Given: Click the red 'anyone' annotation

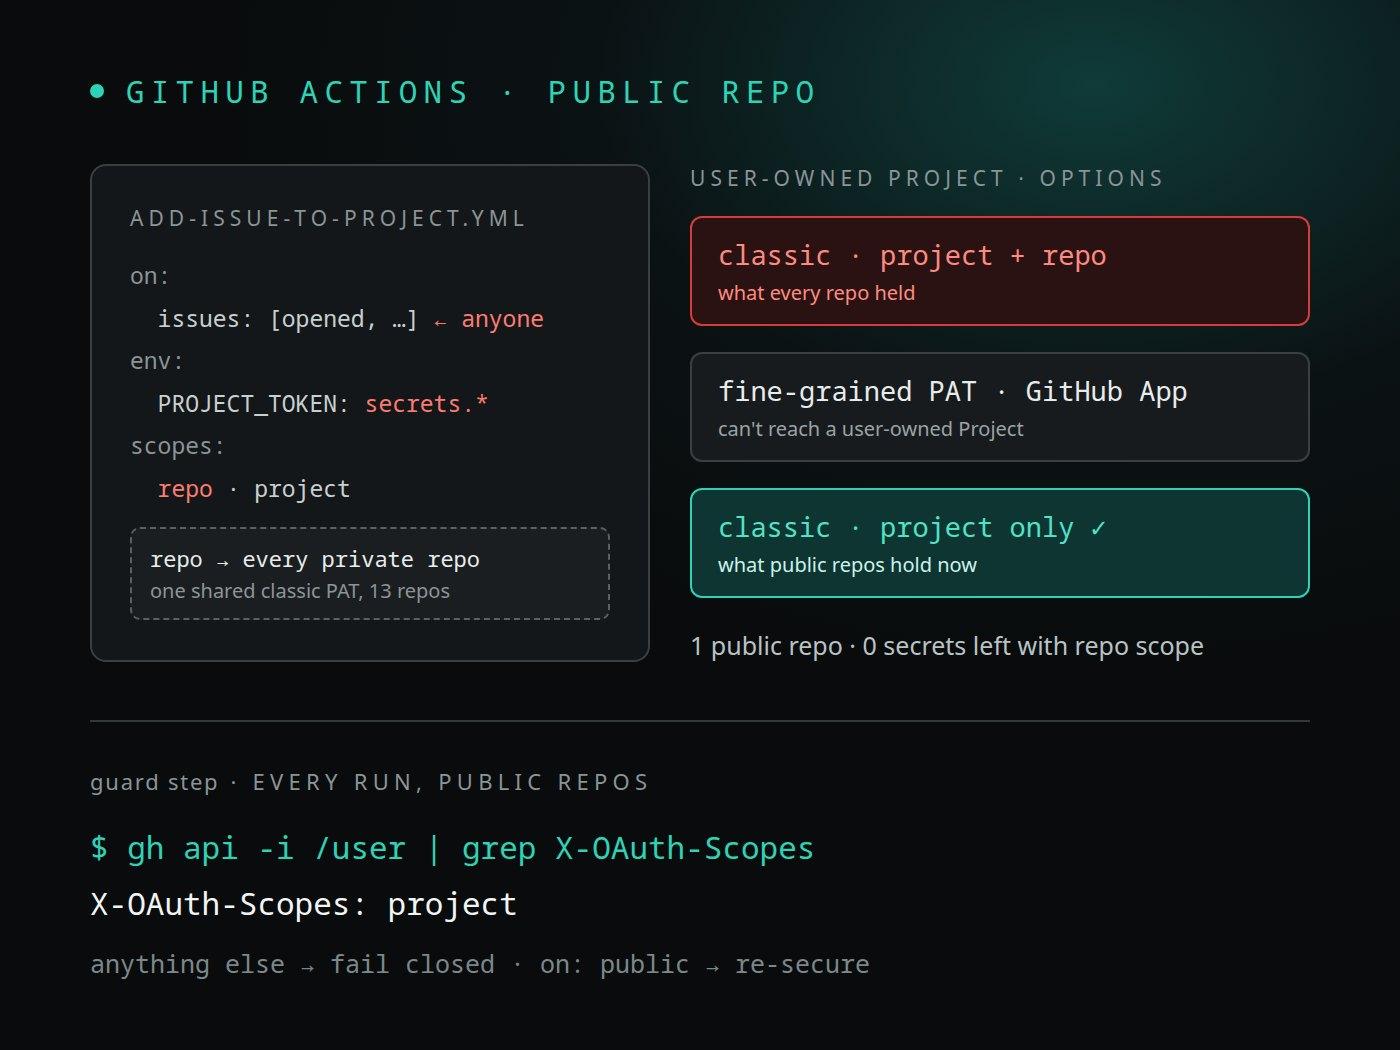Looking at the screenshot, I should [x=502, y=319].
